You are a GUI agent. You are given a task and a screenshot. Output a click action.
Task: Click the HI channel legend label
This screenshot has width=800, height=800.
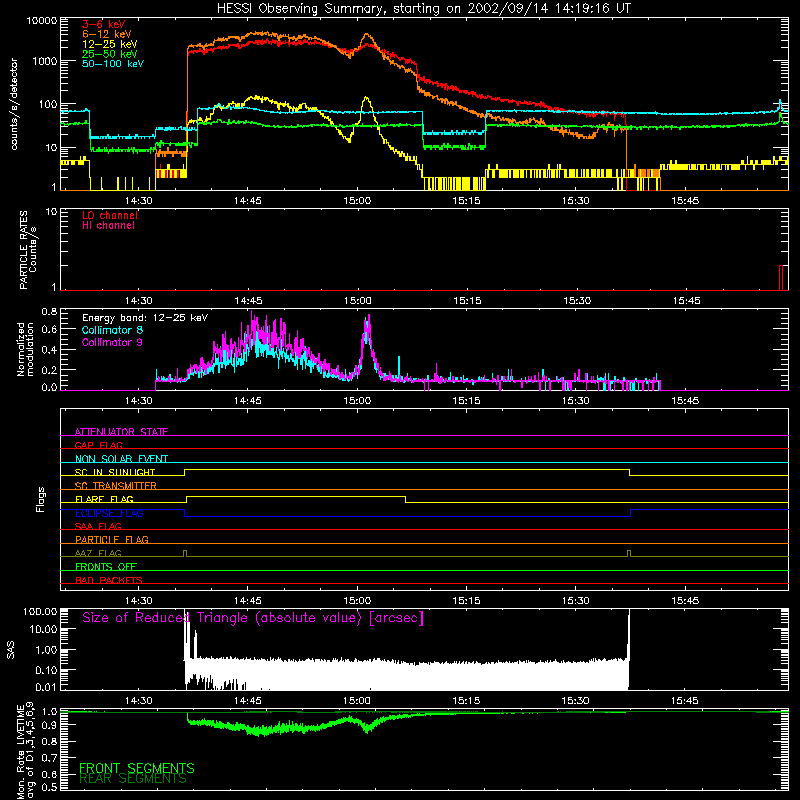108,226
